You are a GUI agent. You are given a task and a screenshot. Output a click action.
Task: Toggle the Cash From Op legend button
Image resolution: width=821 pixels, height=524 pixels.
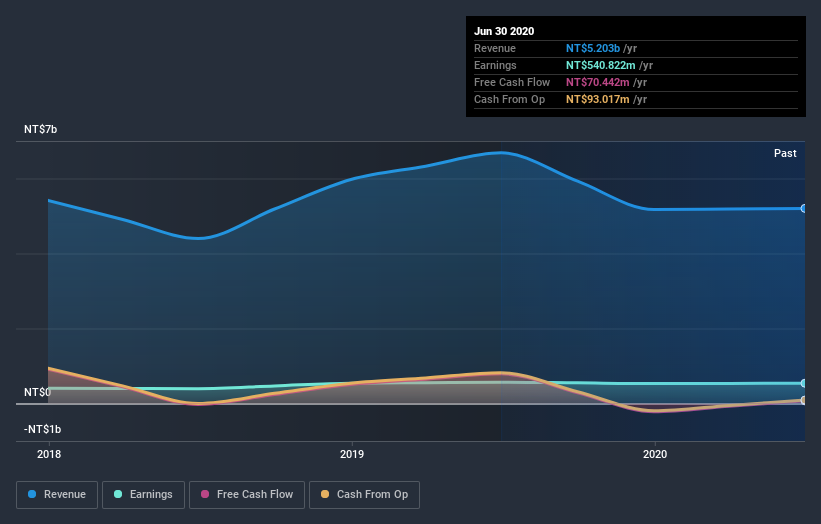coord(364,495)
